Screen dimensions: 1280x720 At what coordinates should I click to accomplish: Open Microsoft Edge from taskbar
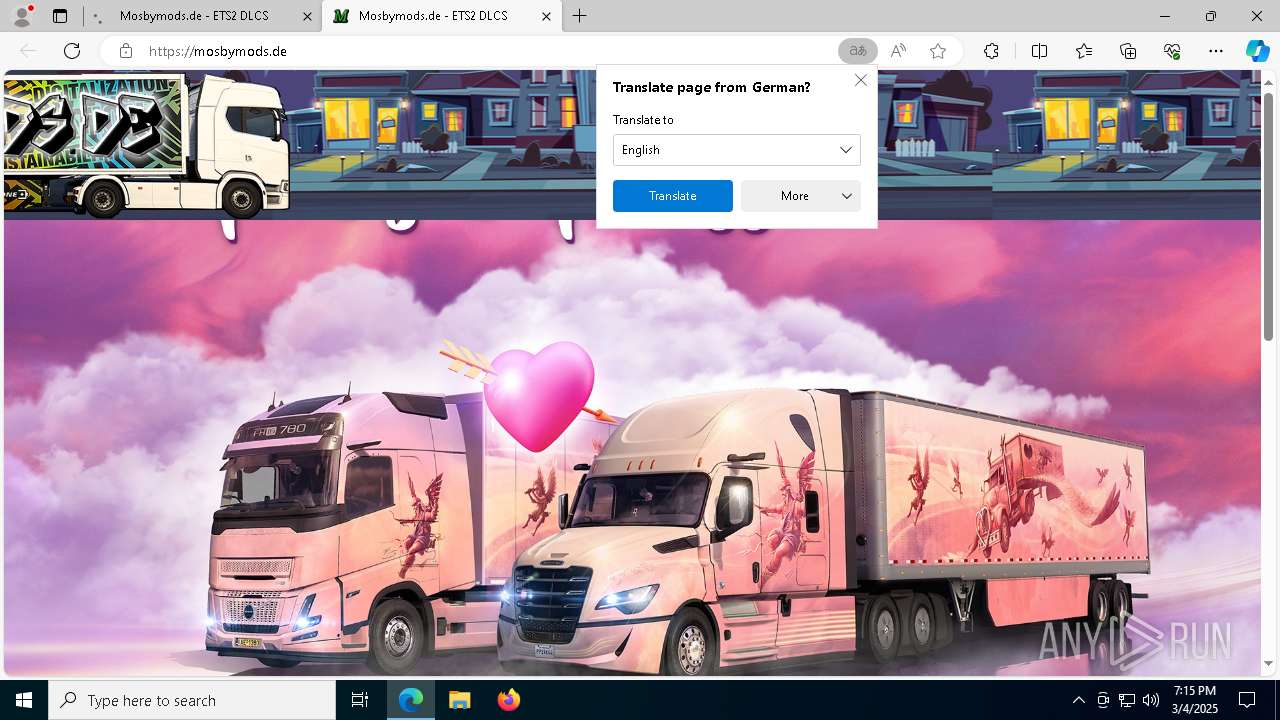point(411,700)
